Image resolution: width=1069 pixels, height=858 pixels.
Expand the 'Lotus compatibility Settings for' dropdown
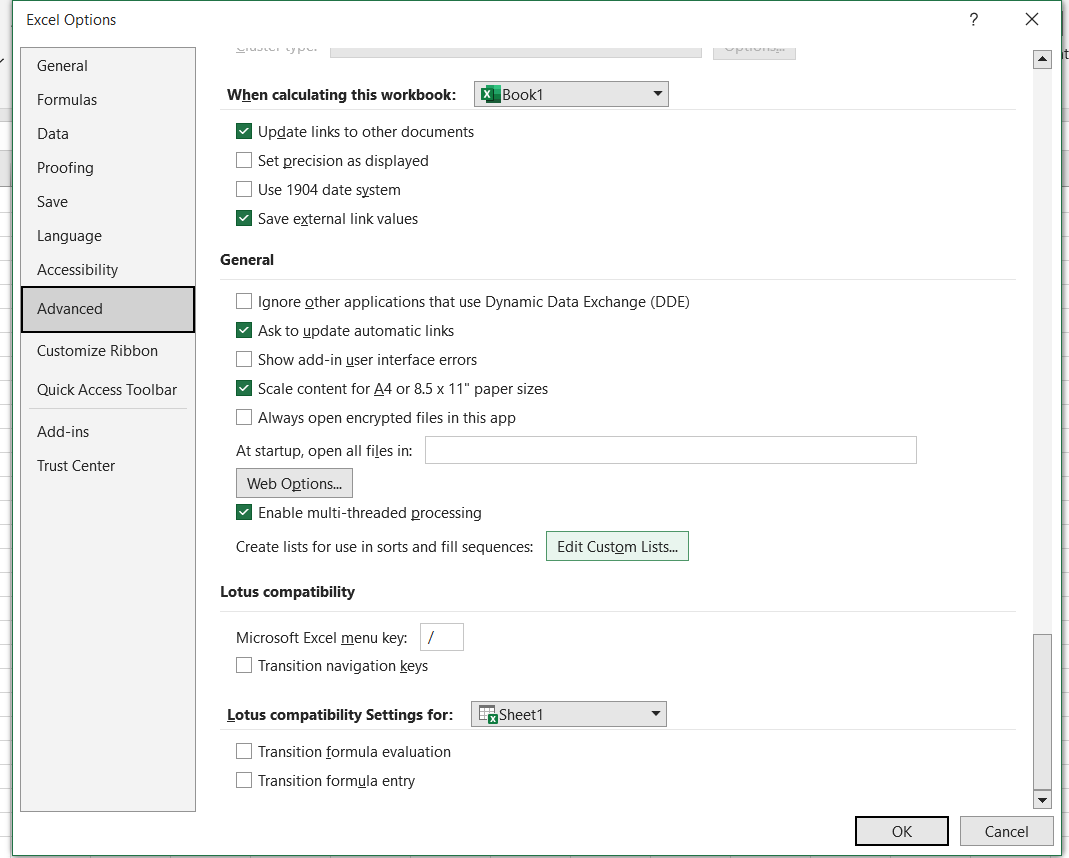coord(654,714)
